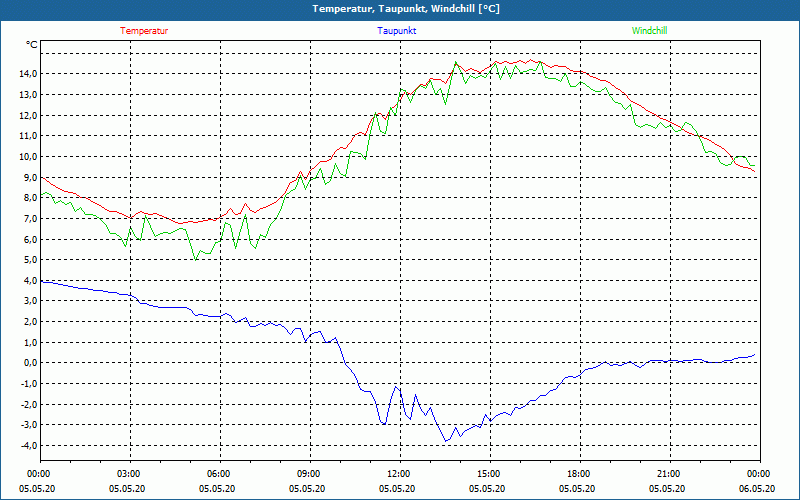Click the blue Taupunkt legend label
Screen dimensions: 800x500
(396, 31)
